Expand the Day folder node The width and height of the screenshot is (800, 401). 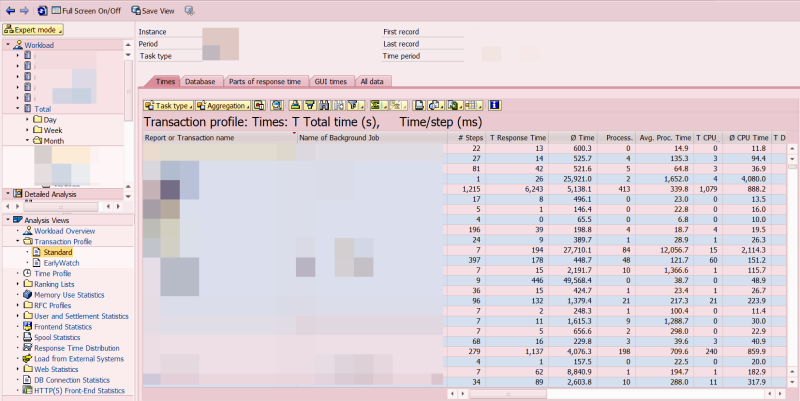point(28,119)
